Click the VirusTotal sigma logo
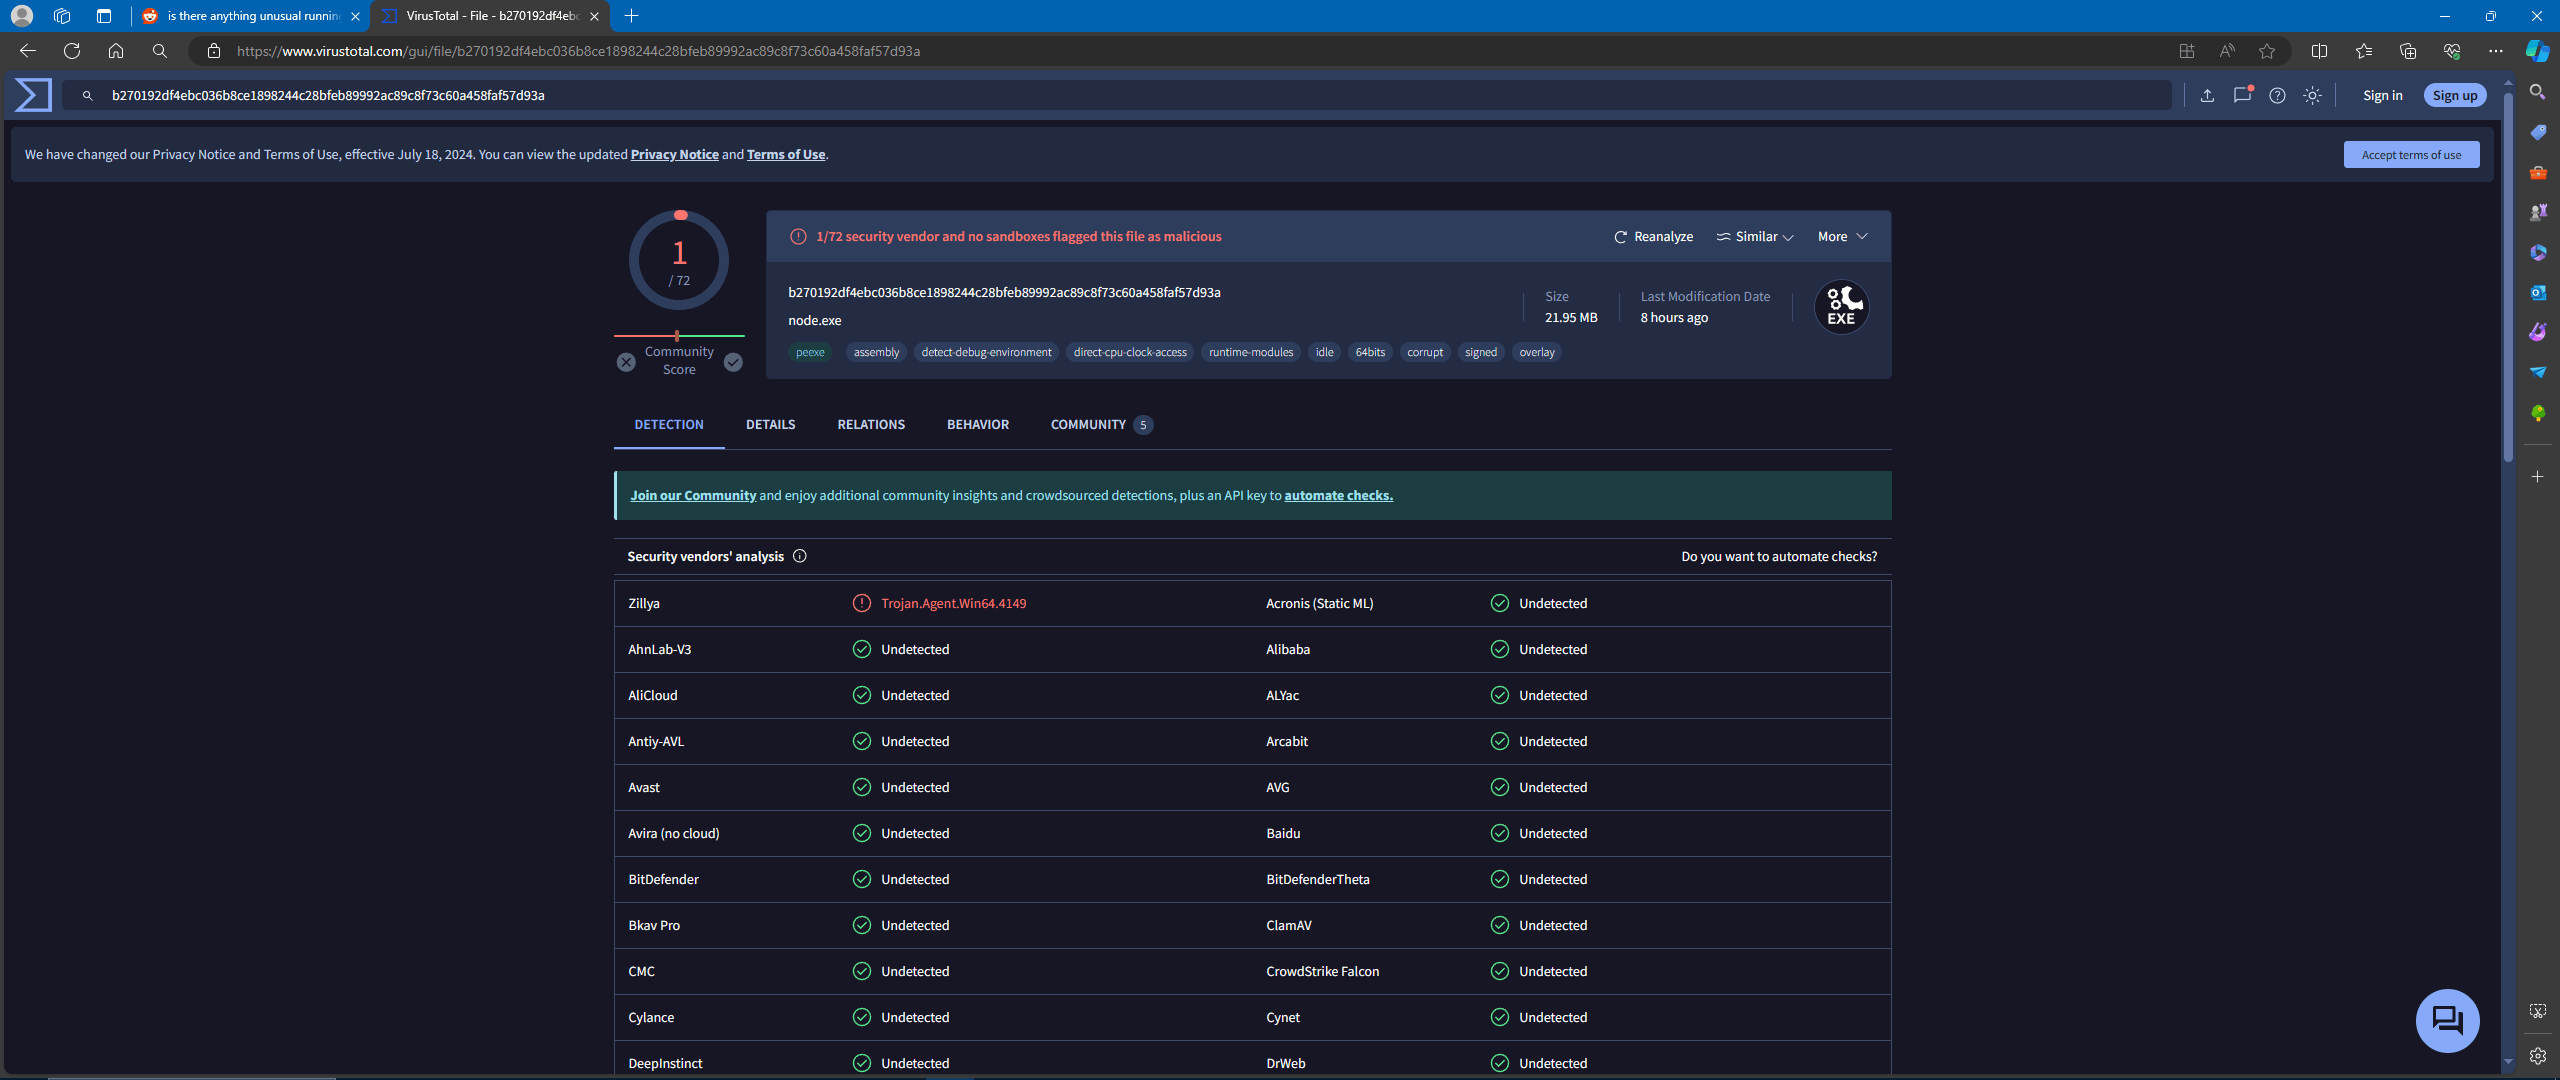The height and width of the screenshot is (1080, 2560). pyautogui.click(x=33, y=95)
